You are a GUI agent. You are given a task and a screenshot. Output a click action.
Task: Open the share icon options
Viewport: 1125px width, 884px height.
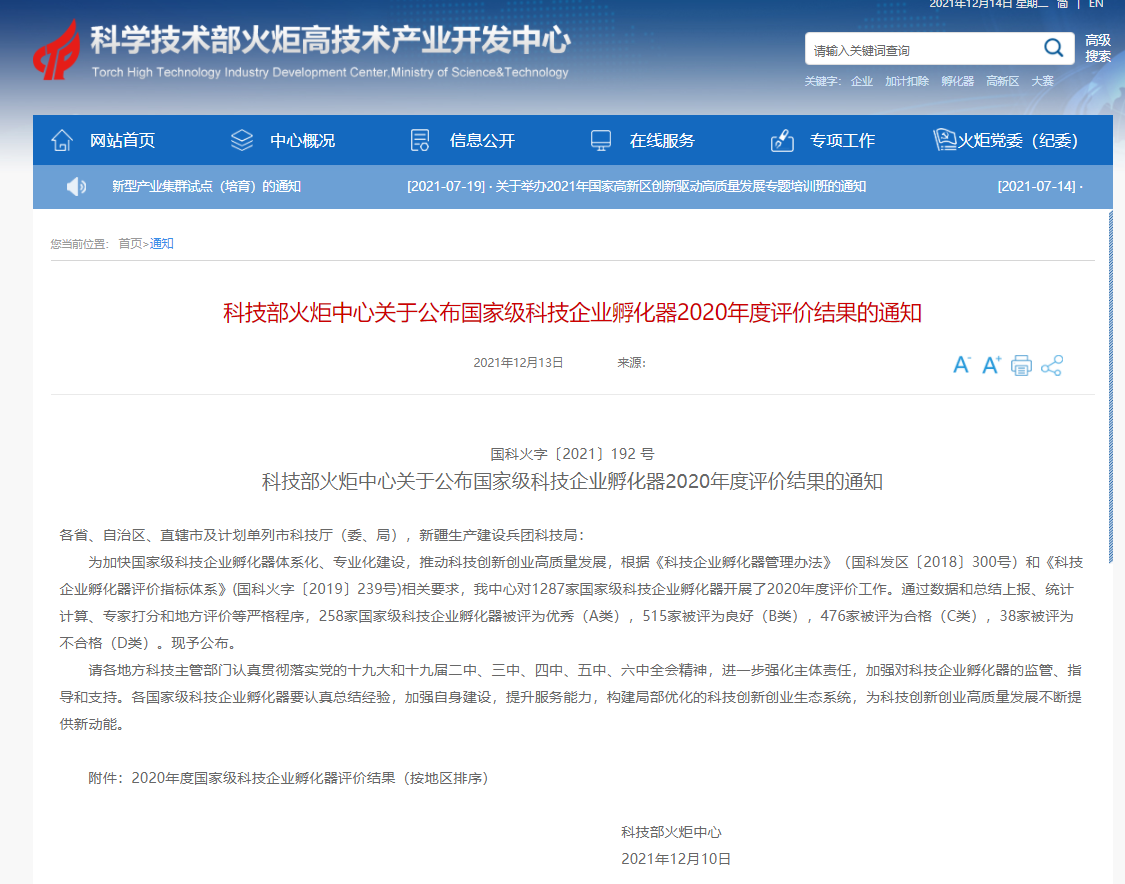click(1051, 366)
